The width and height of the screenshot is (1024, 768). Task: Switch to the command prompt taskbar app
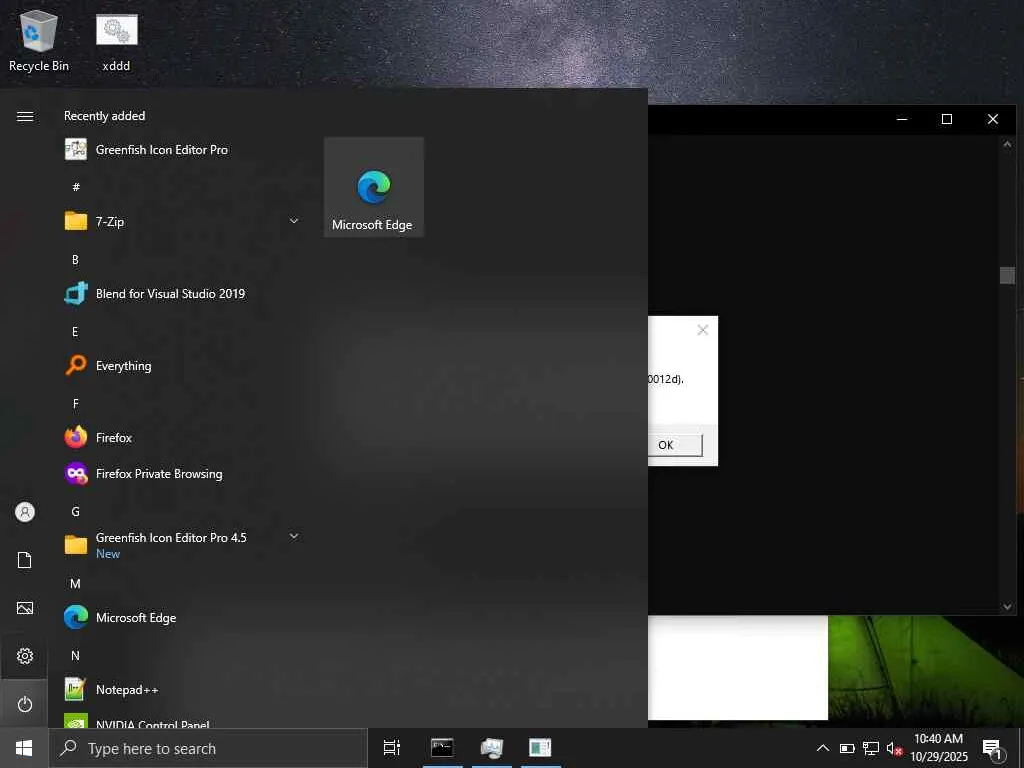[x=442, y=748]
